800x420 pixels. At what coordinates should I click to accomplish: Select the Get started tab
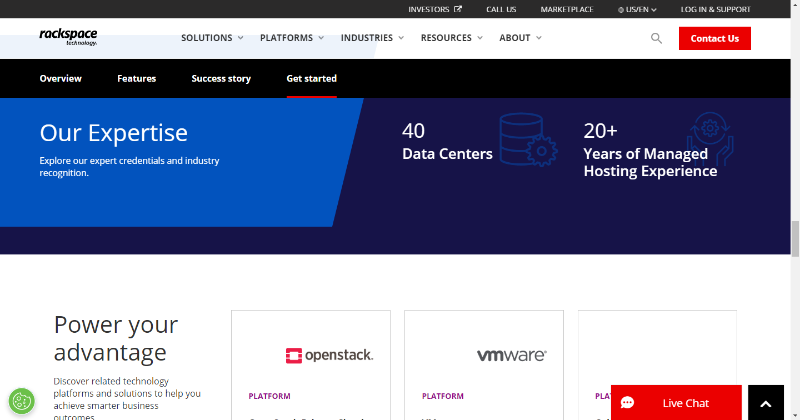[312, 79]
